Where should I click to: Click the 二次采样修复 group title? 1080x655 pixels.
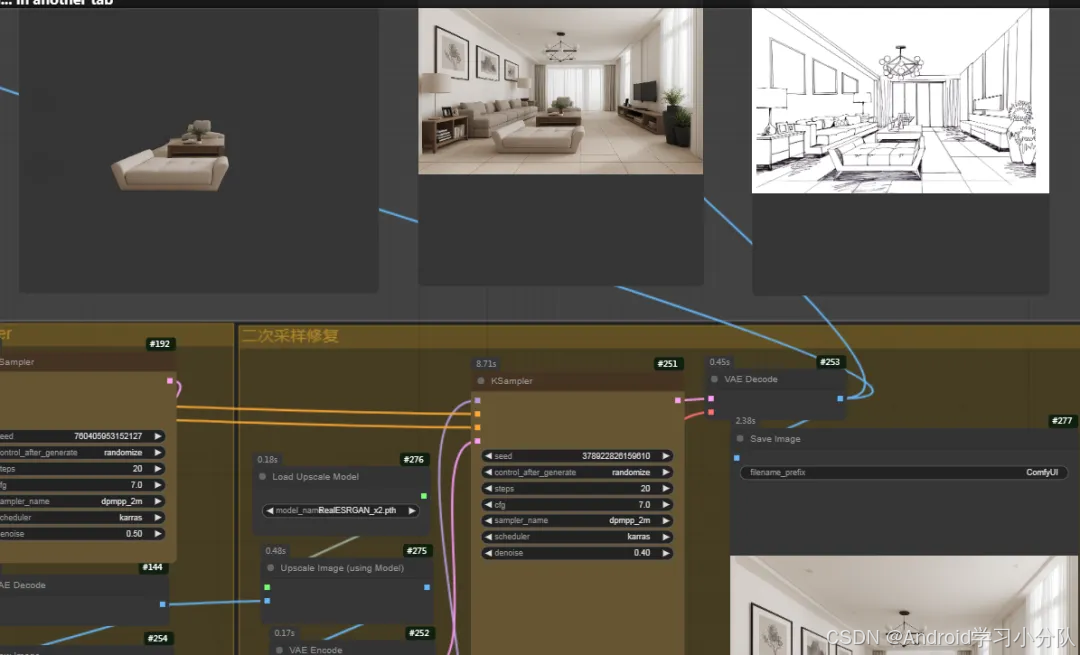(290, 336)
